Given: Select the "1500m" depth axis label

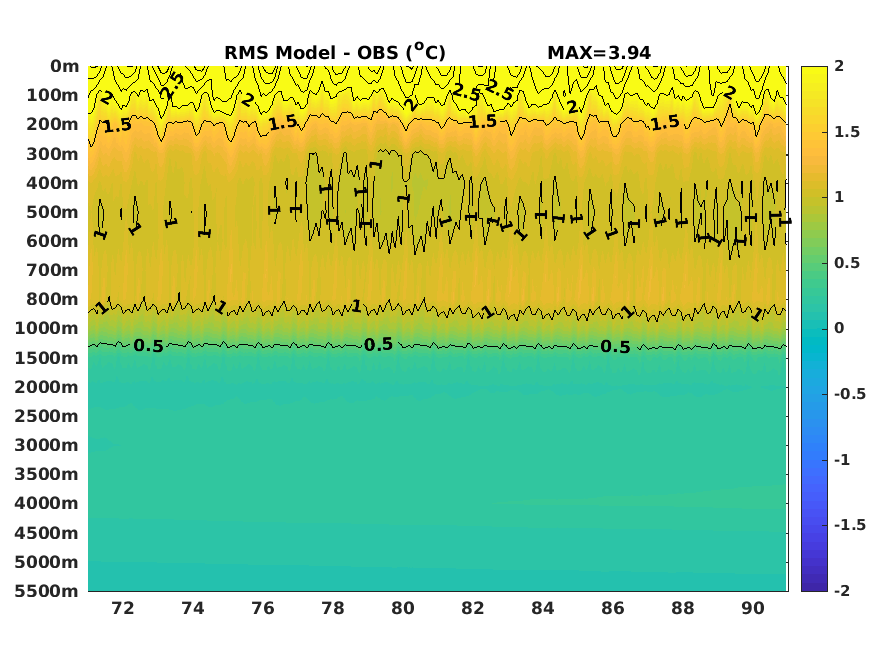Looking at the screenshot, I should pos(47,358).
